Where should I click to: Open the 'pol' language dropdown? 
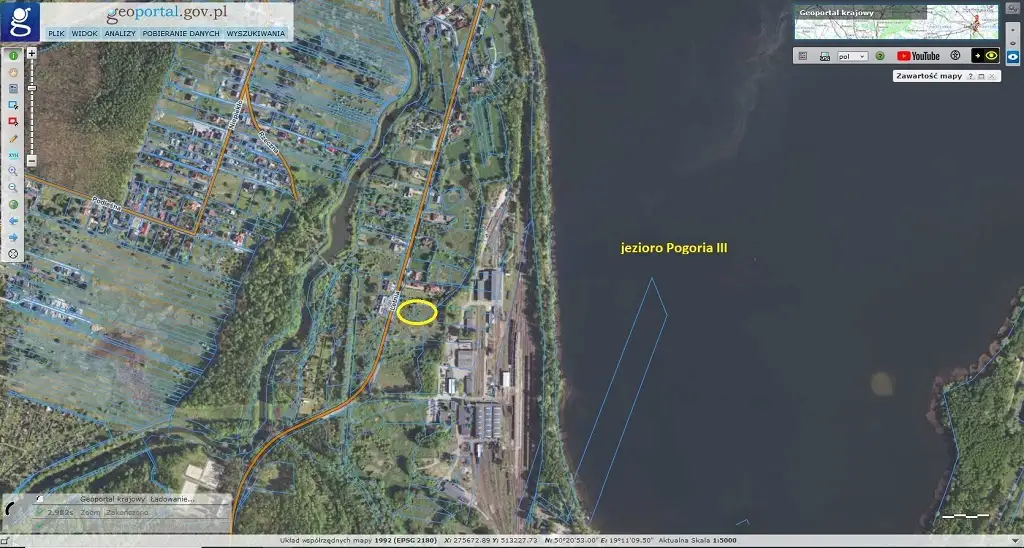[853, 56]
